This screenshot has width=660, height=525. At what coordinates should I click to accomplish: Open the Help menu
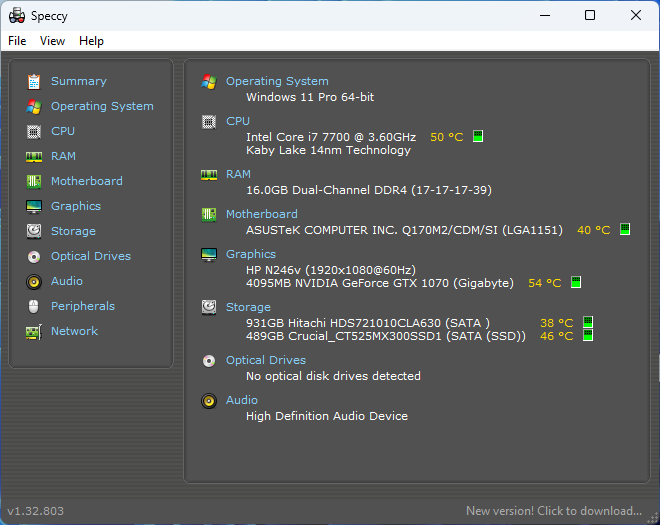pos(91,41)
